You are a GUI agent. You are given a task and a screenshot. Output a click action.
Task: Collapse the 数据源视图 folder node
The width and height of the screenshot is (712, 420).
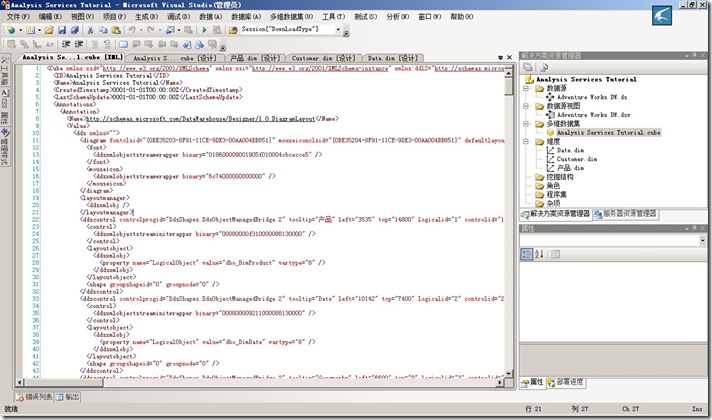pos(526,106)
